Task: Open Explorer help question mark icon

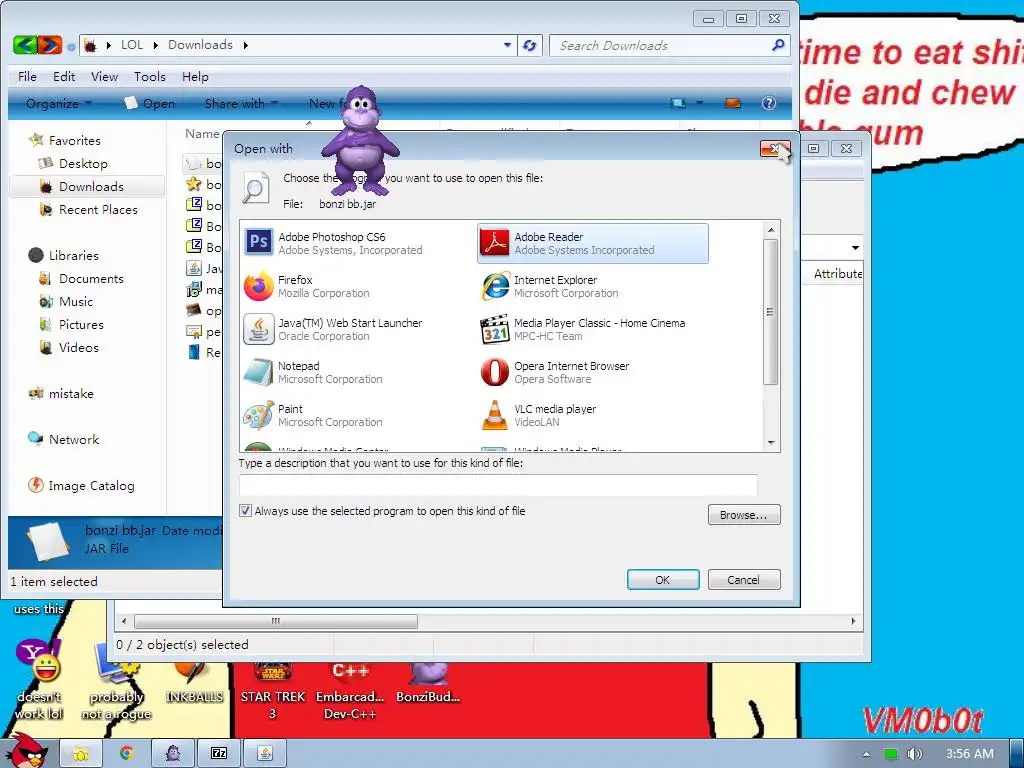Action: tap(769, 103)
